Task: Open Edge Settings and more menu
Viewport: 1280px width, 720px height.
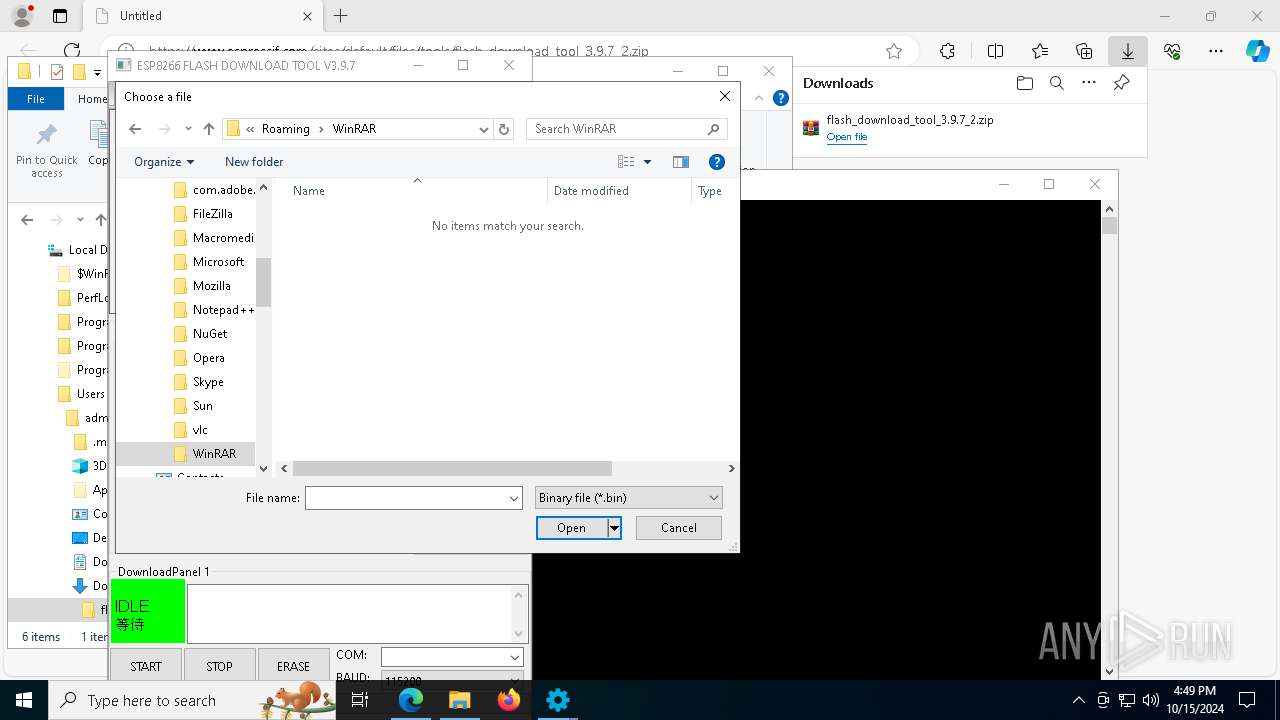Action: tap(1216, 51)
